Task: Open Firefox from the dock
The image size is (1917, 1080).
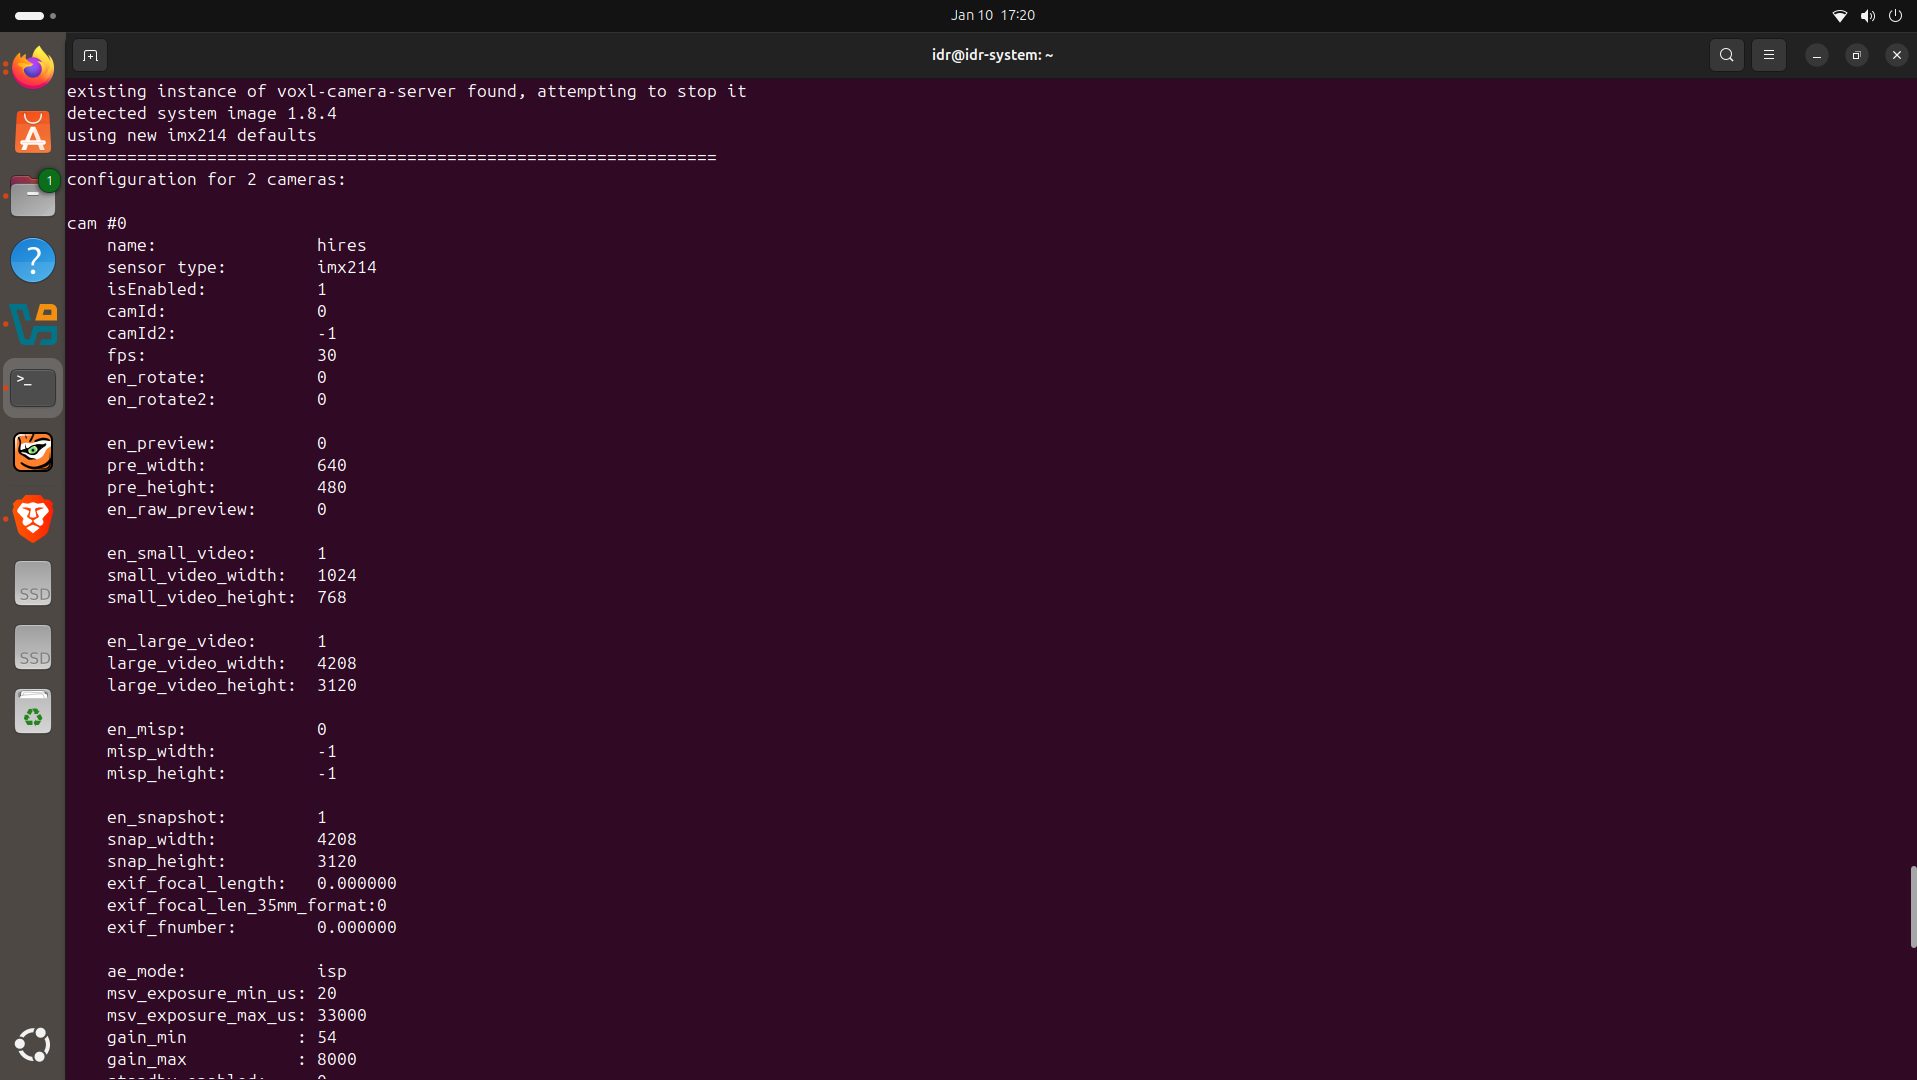Action: click(32, 67)
